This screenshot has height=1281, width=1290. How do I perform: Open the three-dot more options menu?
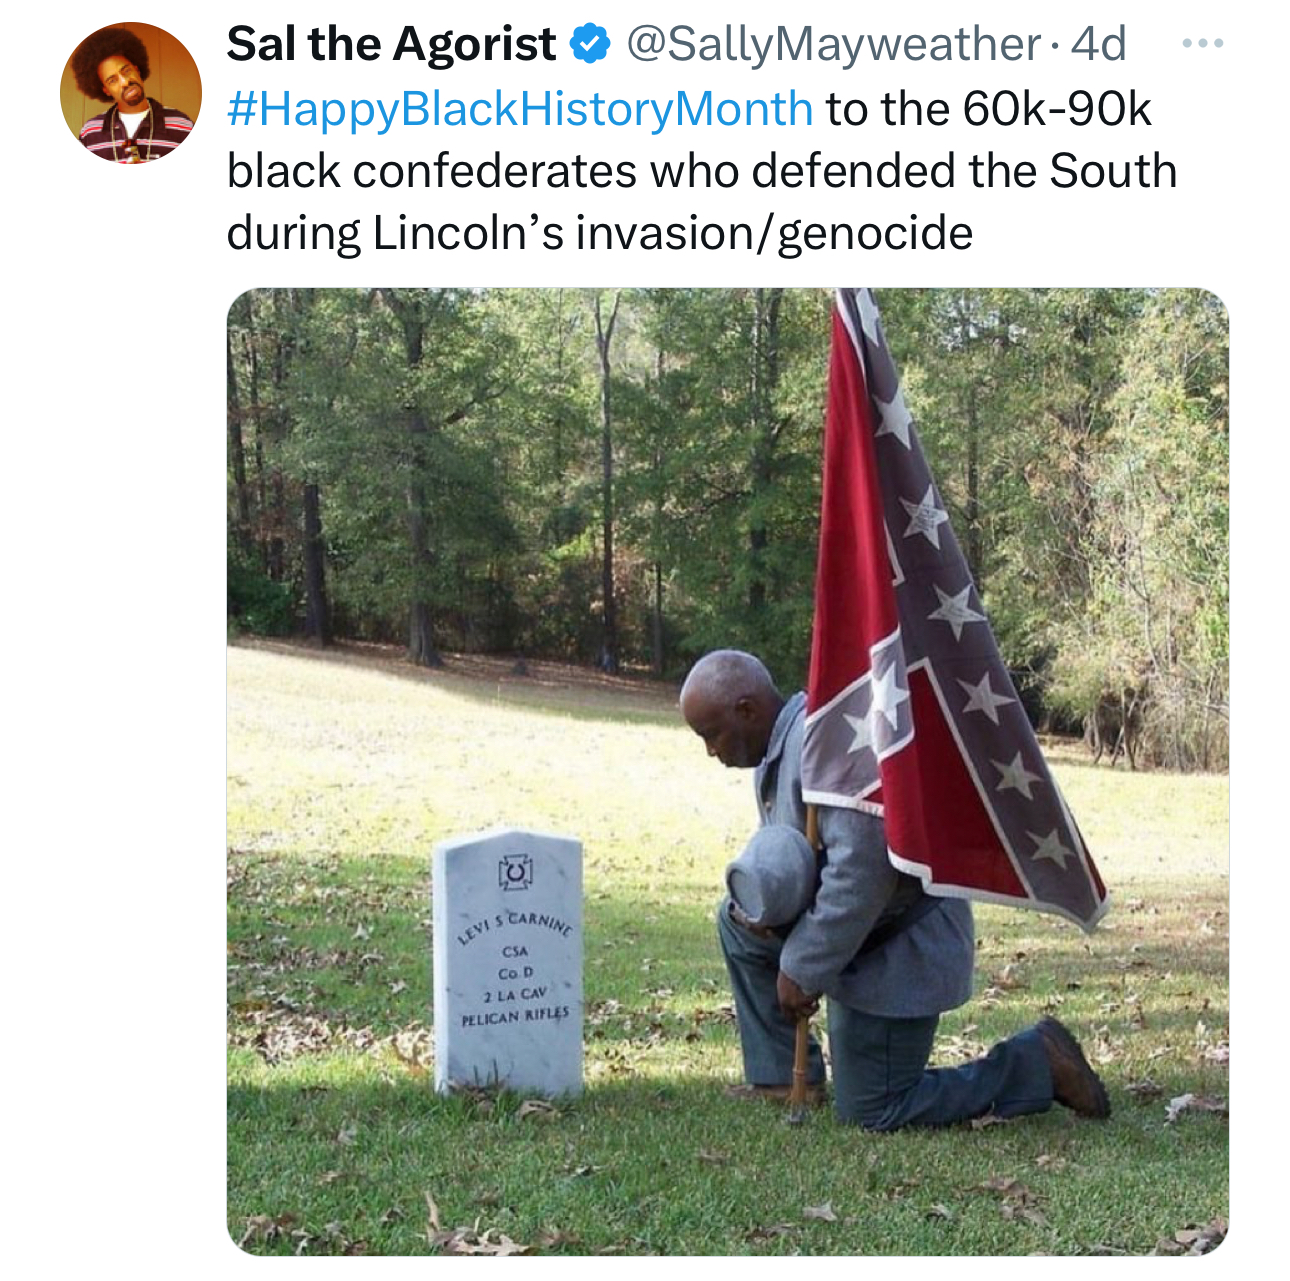tap(1201, 45)
